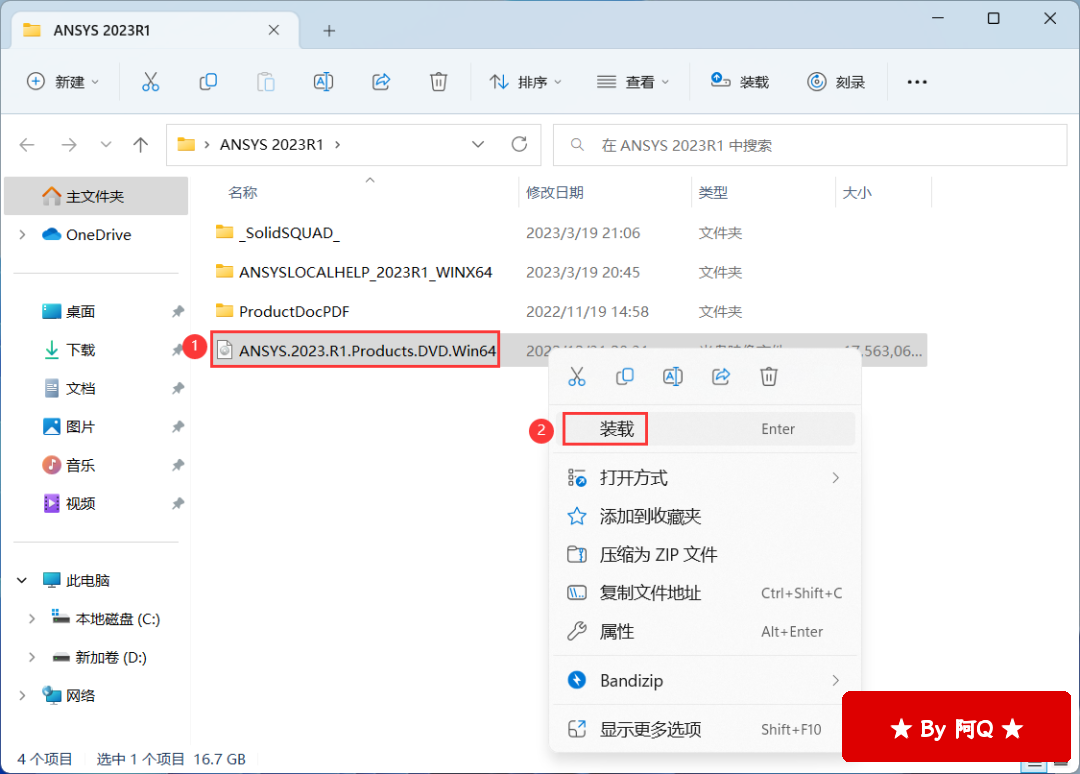Expand the OneDrive tree node

click(23, 235)
